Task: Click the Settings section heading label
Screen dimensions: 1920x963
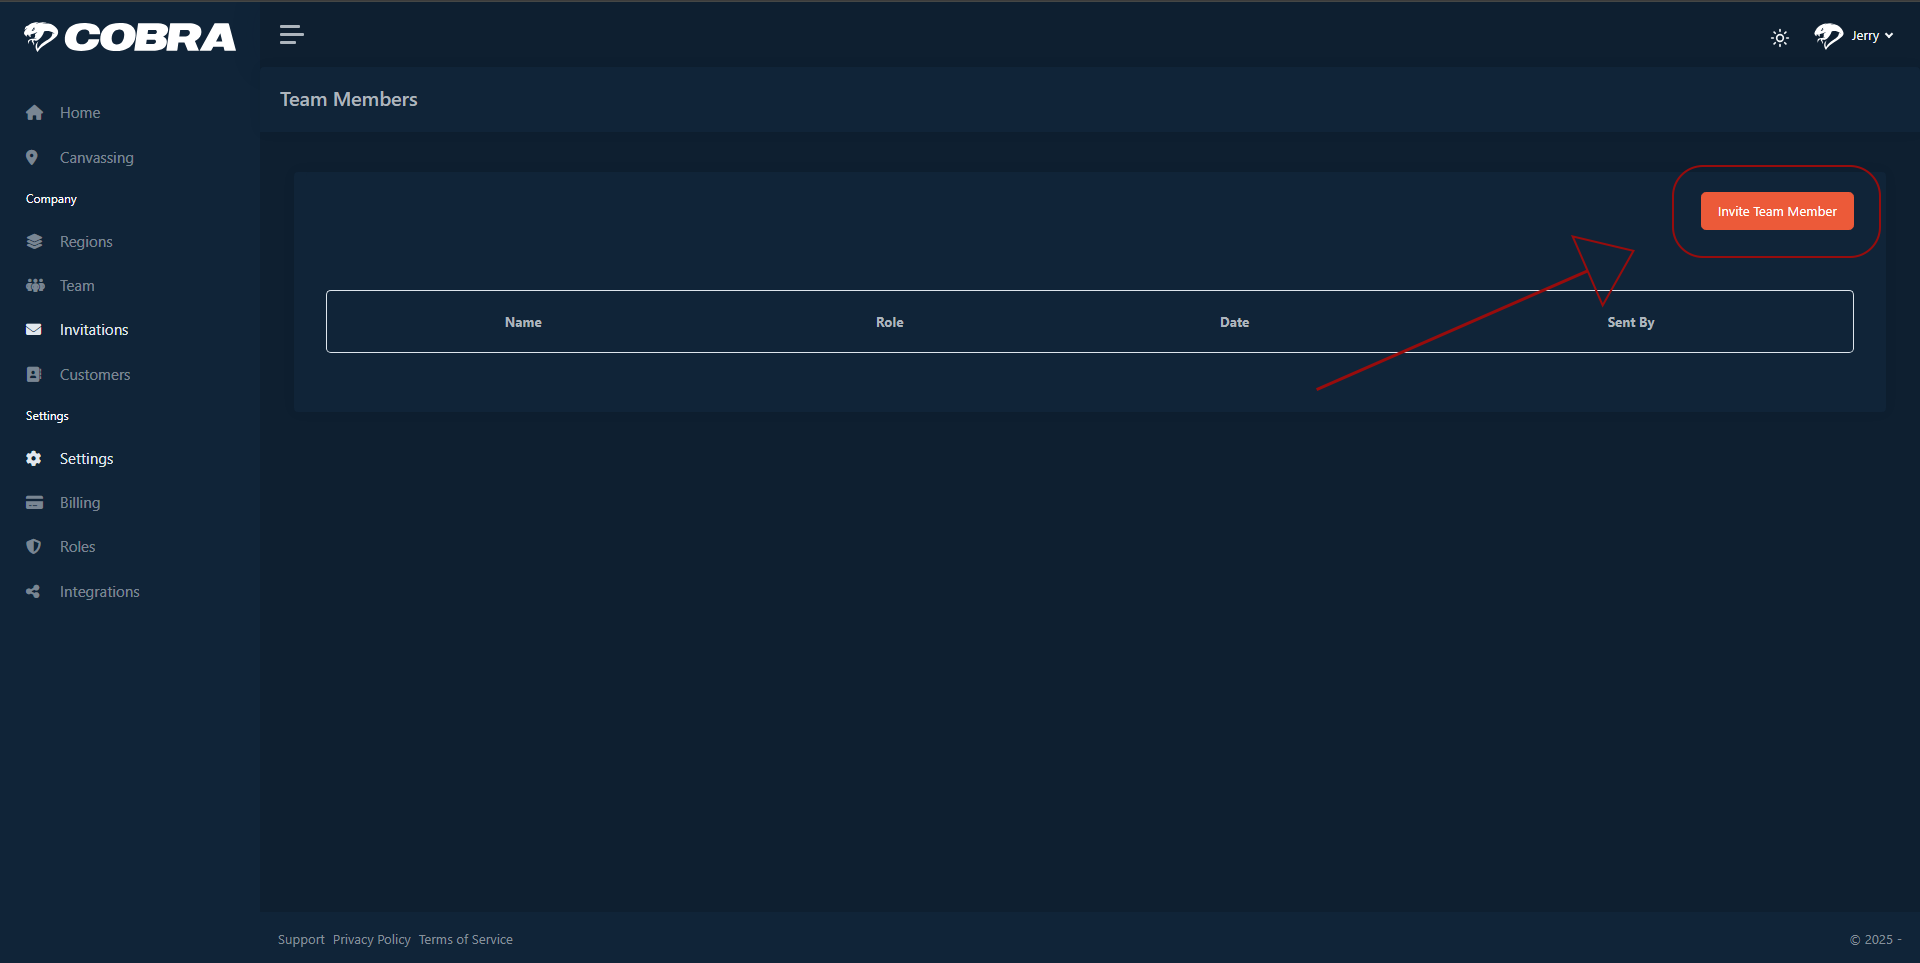Action: (47, 416)
